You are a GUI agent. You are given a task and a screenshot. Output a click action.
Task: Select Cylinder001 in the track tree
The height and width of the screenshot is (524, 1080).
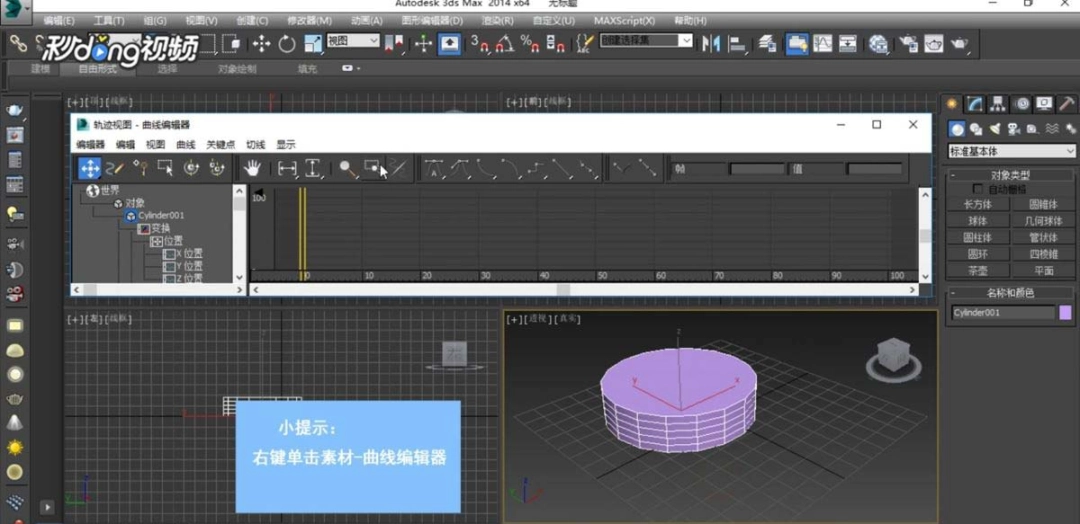160,216
